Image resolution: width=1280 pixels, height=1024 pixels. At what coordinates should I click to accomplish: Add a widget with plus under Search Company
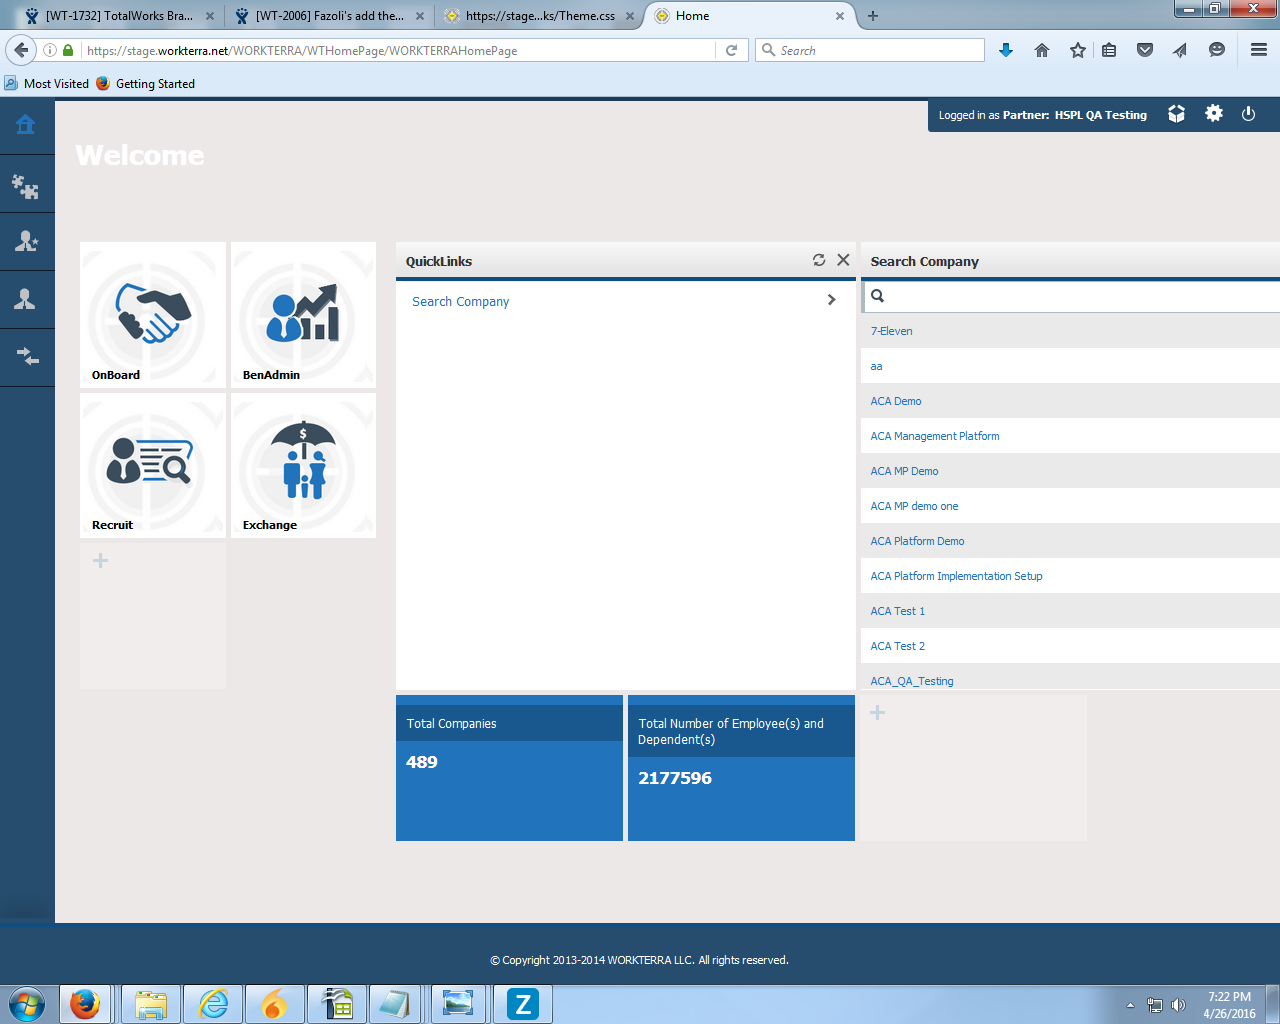[877, 712]
